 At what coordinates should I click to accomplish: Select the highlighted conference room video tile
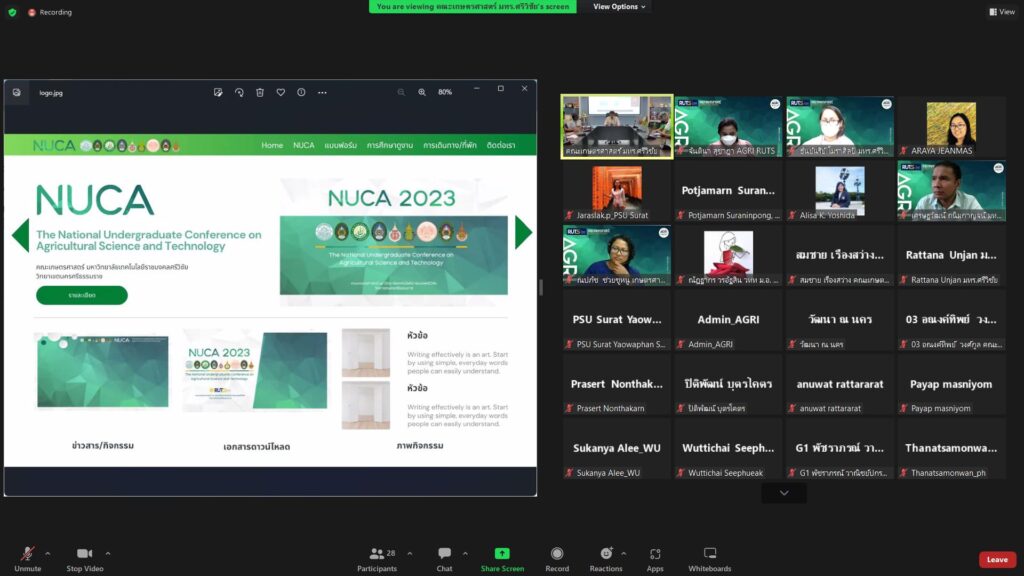tap(616, 126)
